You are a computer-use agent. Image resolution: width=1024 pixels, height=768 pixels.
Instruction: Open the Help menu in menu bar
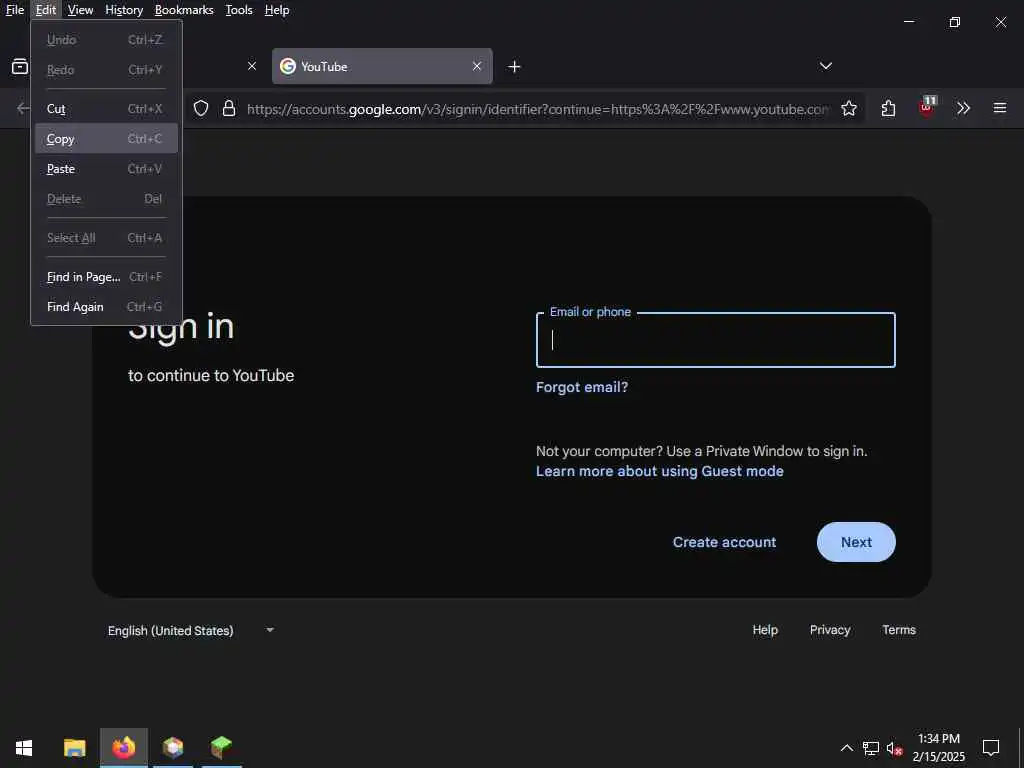(x=277, y=10)
